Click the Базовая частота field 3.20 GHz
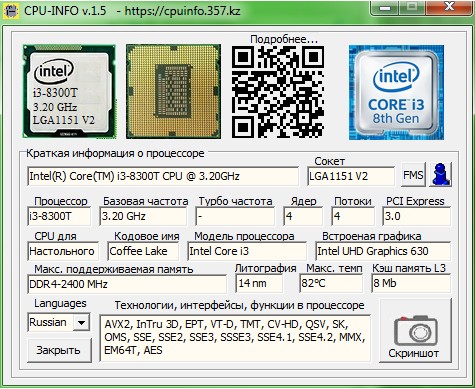The height and width of the screenshot is (389, 475). point(143,216)
